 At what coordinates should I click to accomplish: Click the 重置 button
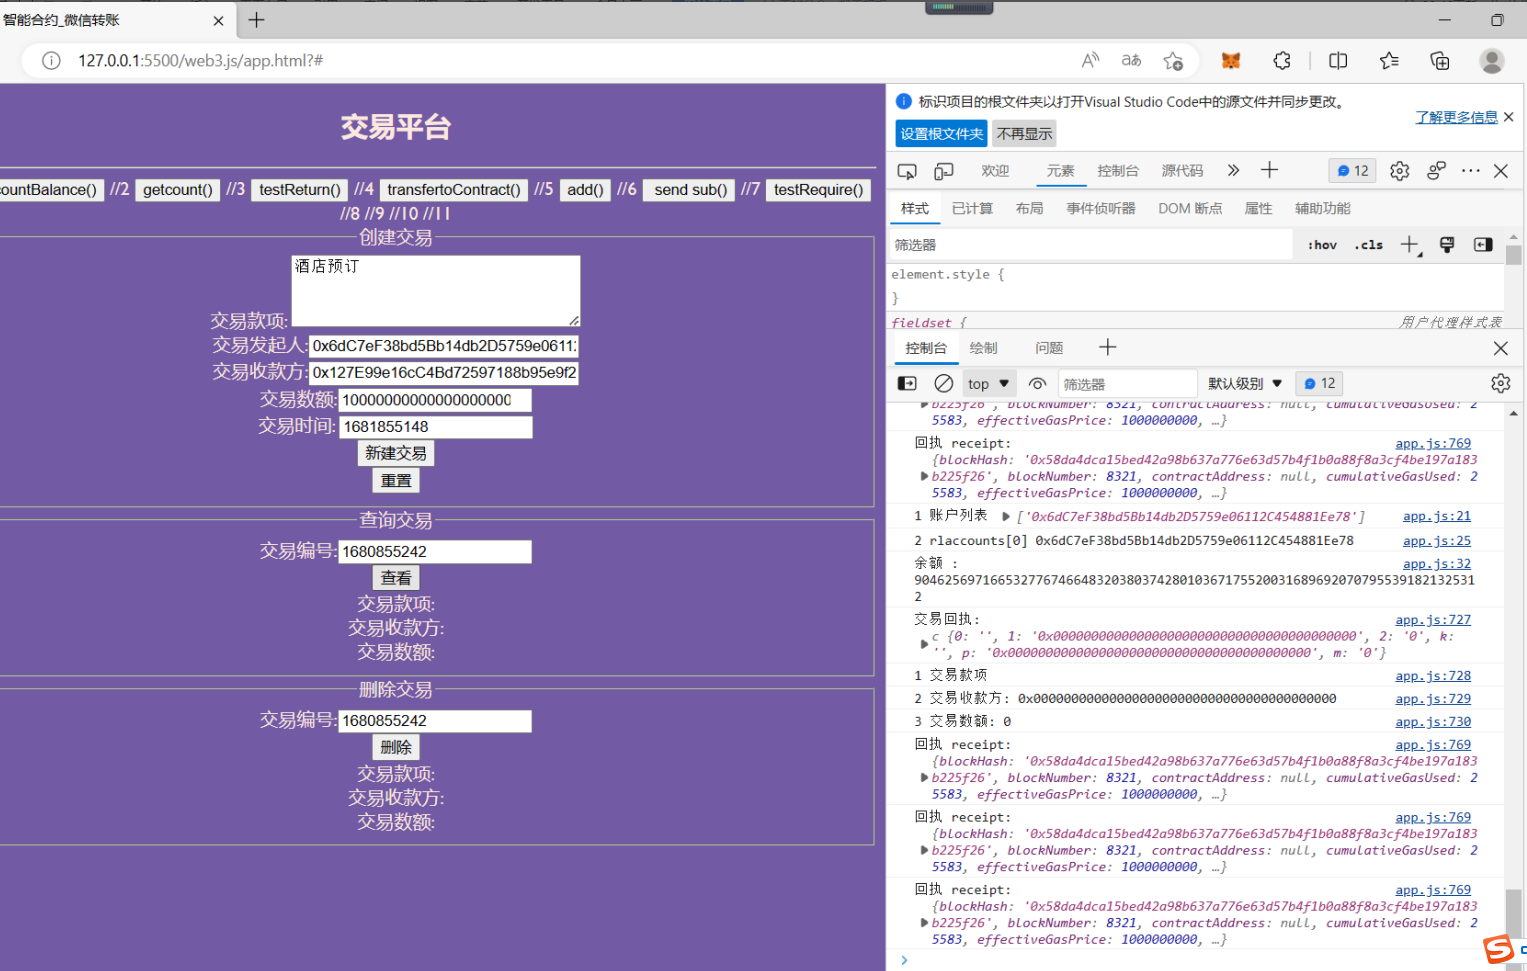[396, 480]
